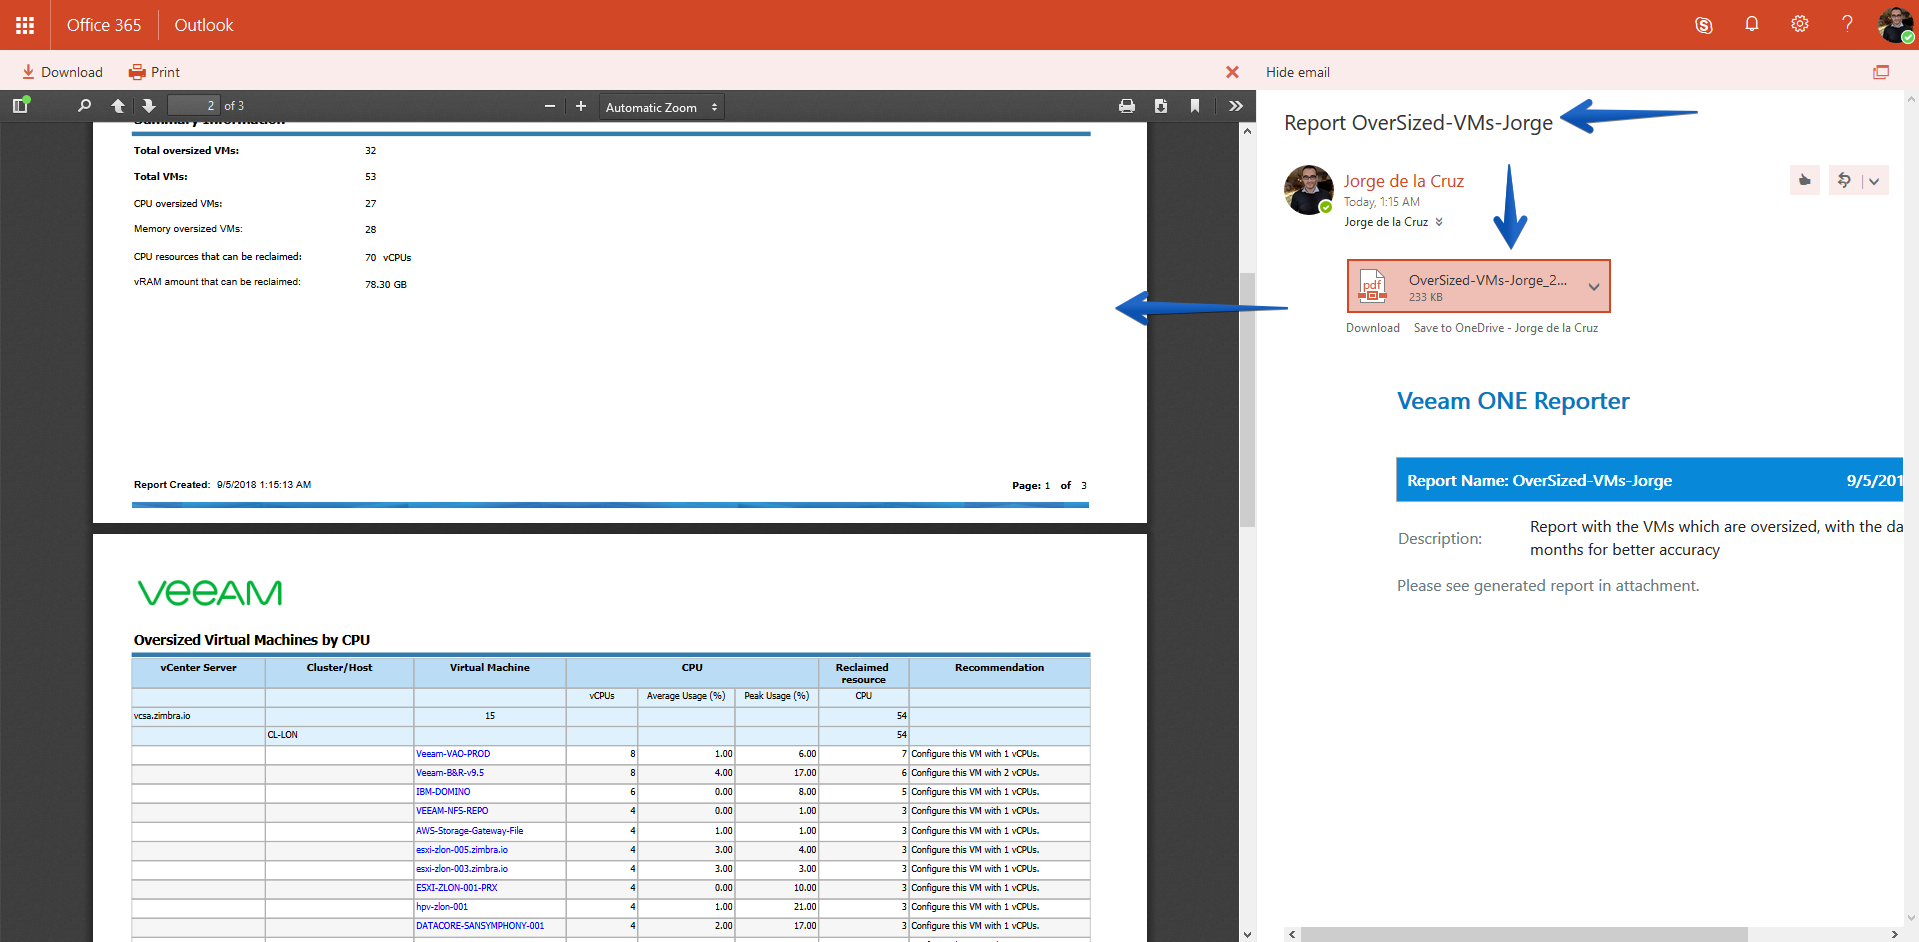The width and height of the screenshot is (1919, 942).
Task: Print from the PDF viewer toolbar icon
Action: point(1127,106)
